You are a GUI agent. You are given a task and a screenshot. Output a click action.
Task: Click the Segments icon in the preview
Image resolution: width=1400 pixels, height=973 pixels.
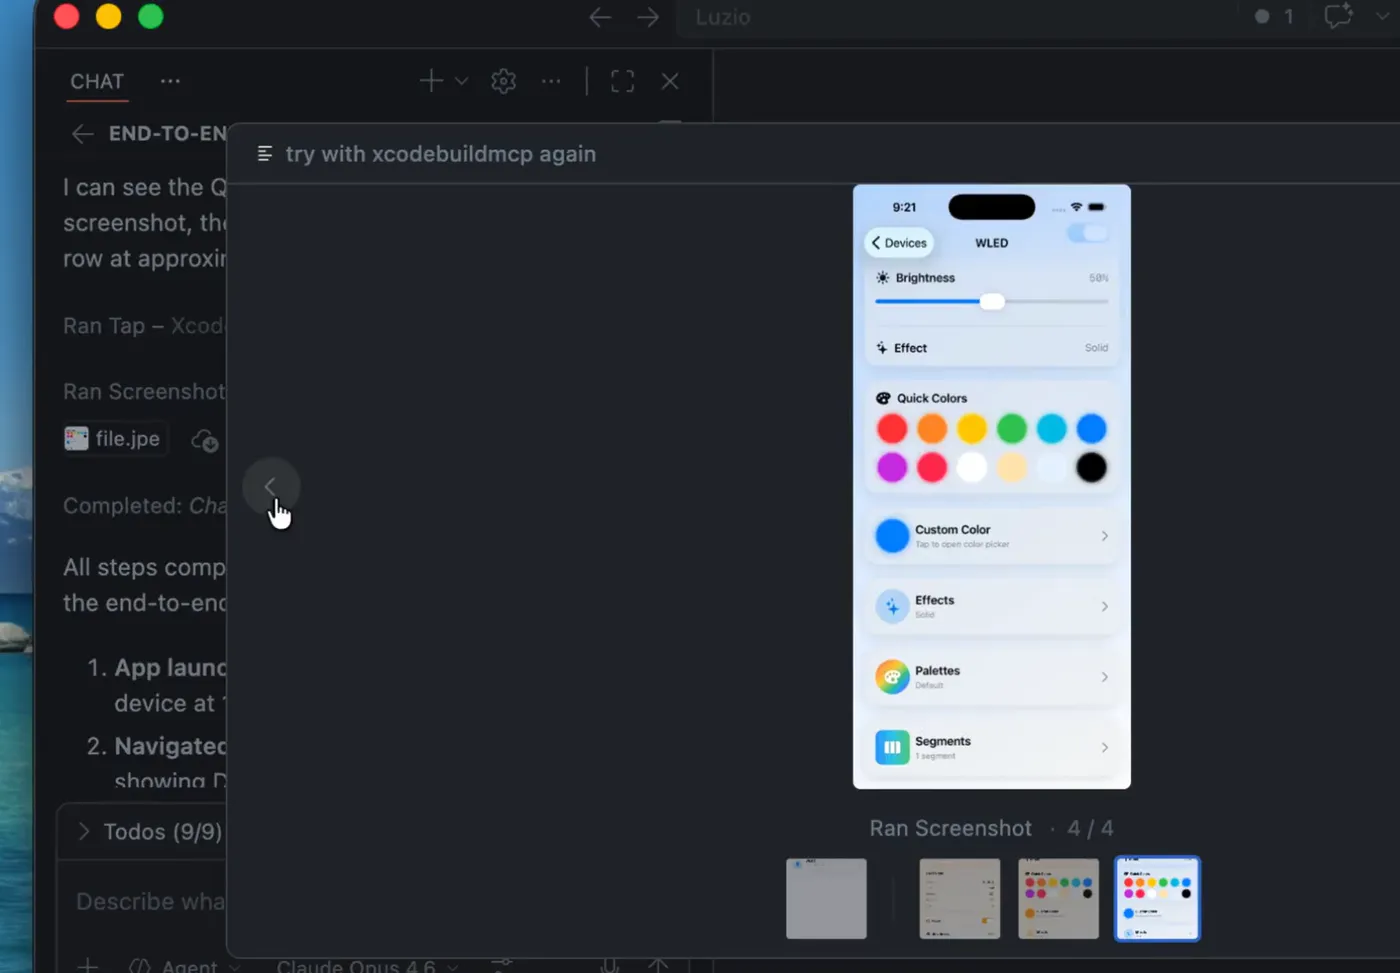coord(892,747)
